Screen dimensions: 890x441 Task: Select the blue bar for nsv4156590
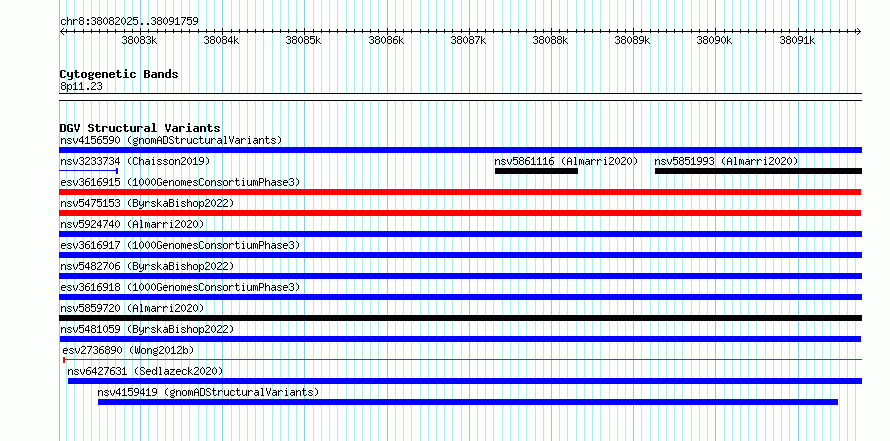pos(460,150)
